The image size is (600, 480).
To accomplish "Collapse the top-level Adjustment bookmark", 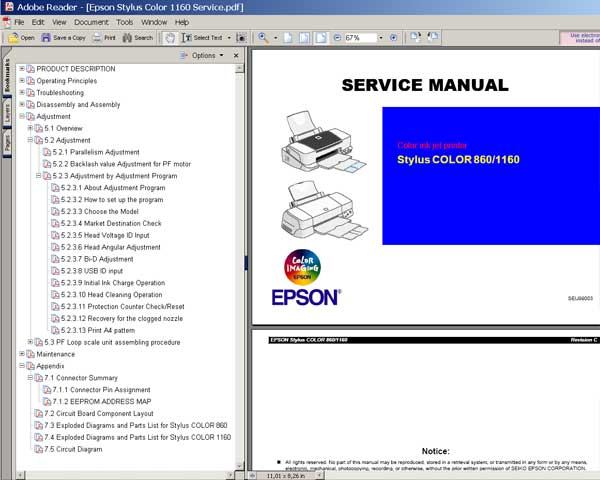I will point(22,116).
